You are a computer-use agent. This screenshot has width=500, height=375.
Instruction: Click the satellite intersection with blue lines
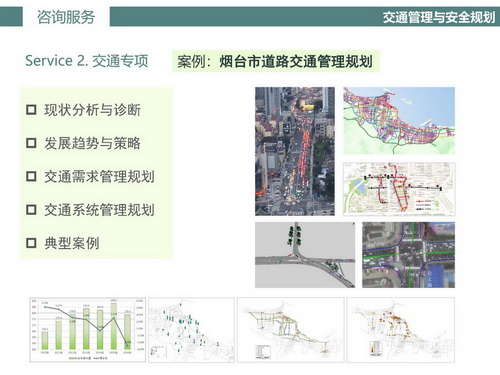pos(409,255)
